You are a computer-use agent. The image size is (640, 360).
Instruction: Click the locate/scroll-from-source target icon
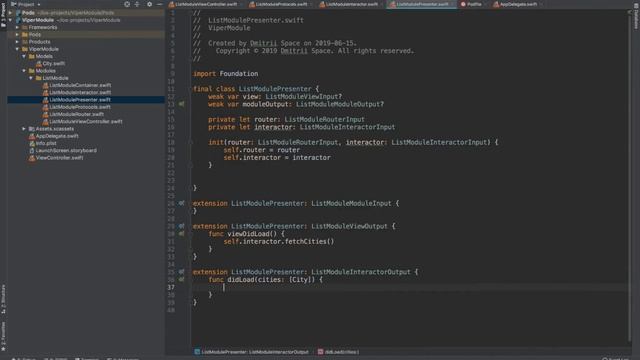tap(127, 4)
